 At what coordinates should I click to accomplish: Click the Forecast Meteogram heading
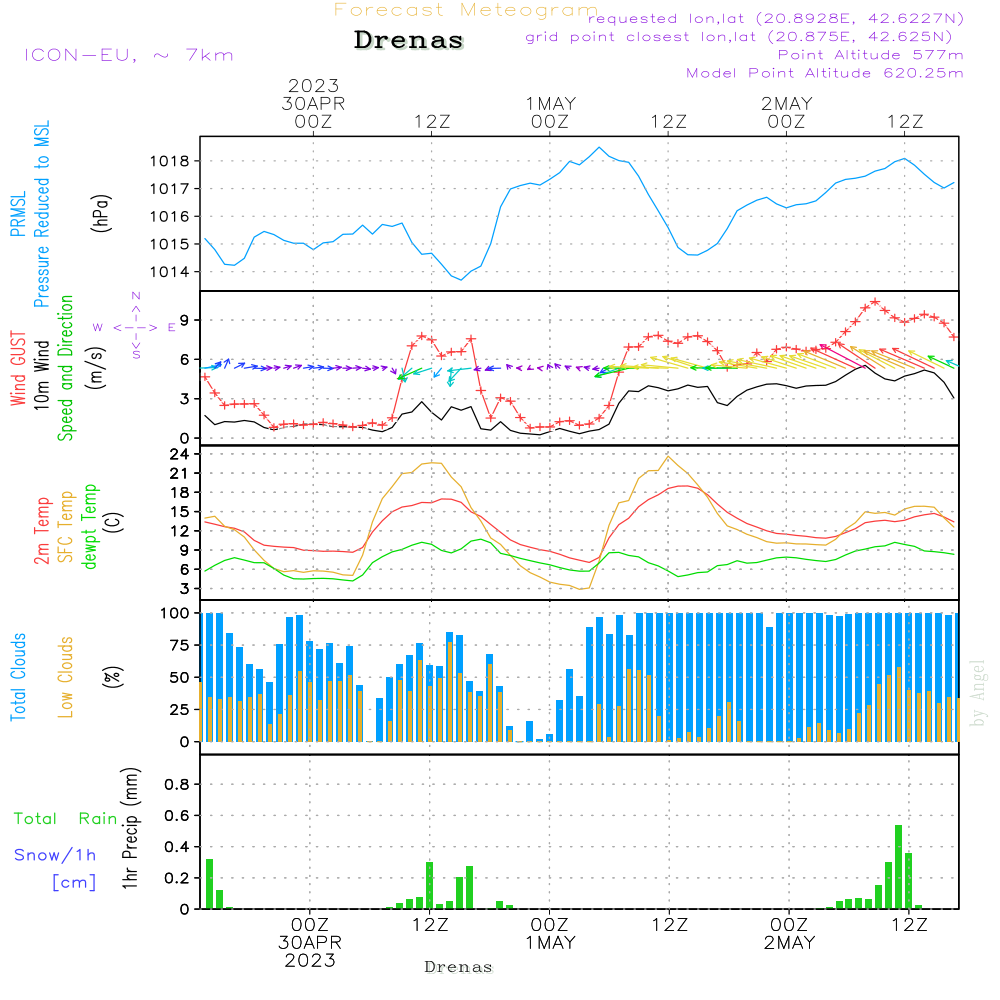point(466,10)
